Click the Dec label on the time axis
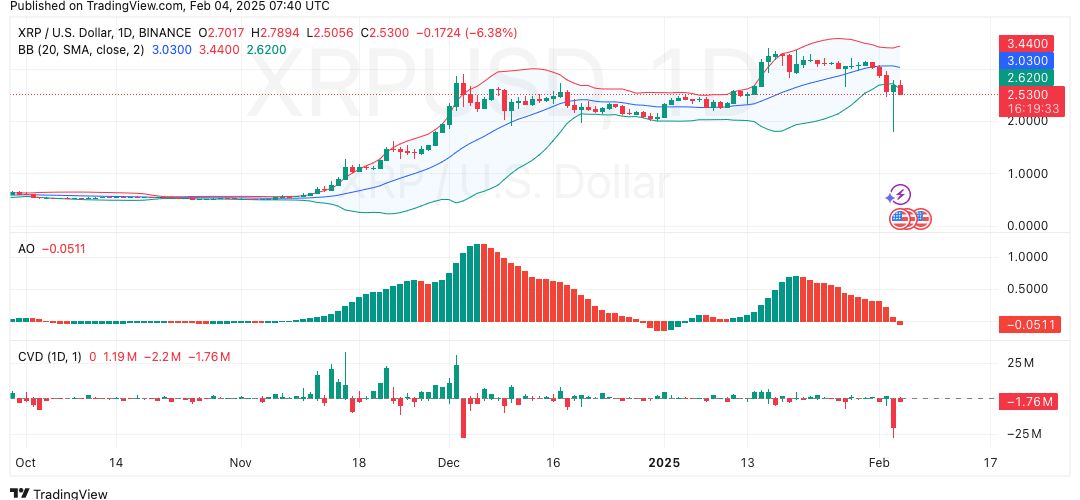 448,464
